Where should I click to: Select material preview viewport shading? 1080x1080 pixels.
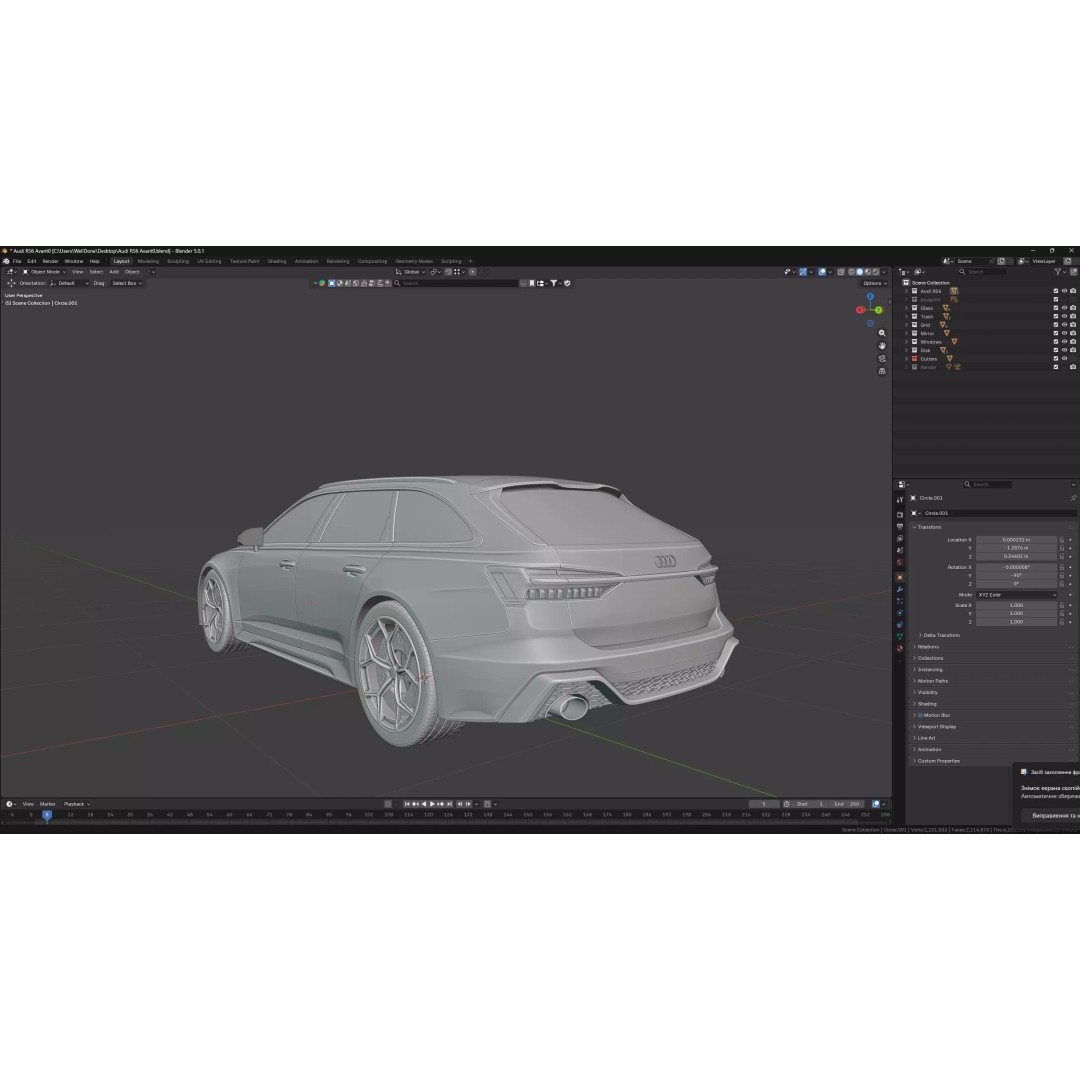[868, 272]
